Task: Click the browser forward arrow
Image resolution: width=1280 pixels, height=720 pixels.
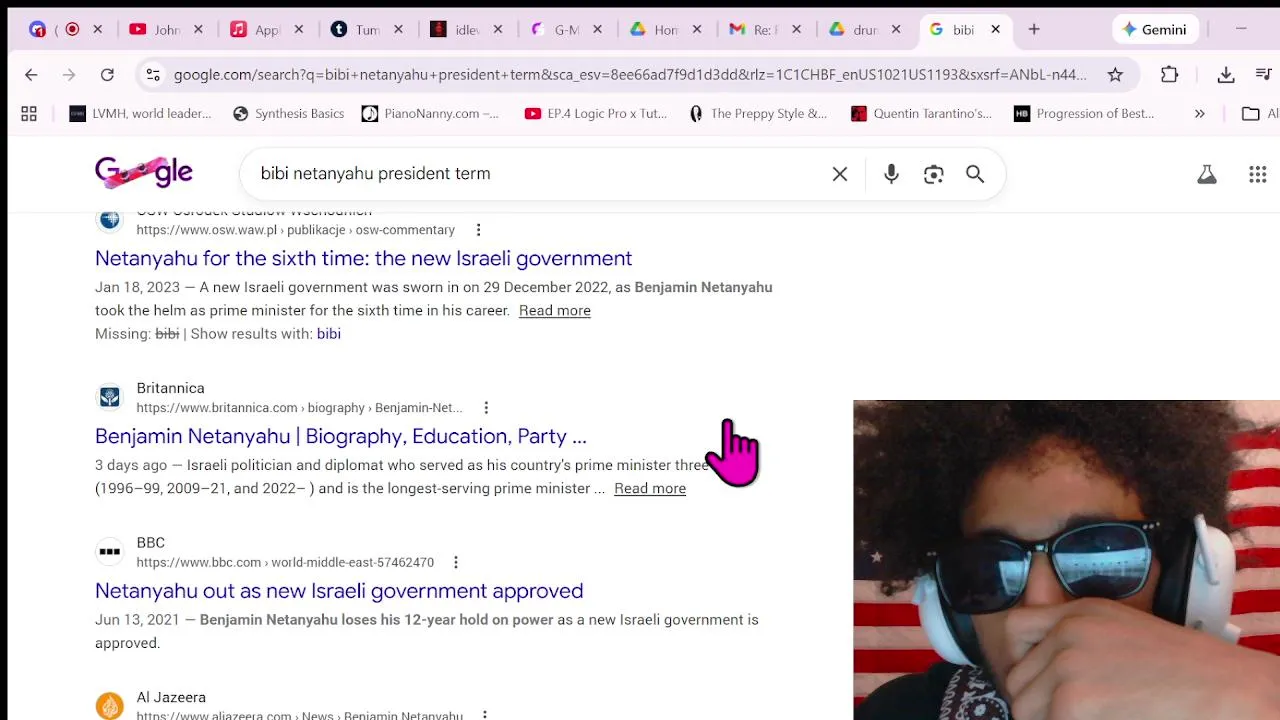Action: click(x=69, y=74)
